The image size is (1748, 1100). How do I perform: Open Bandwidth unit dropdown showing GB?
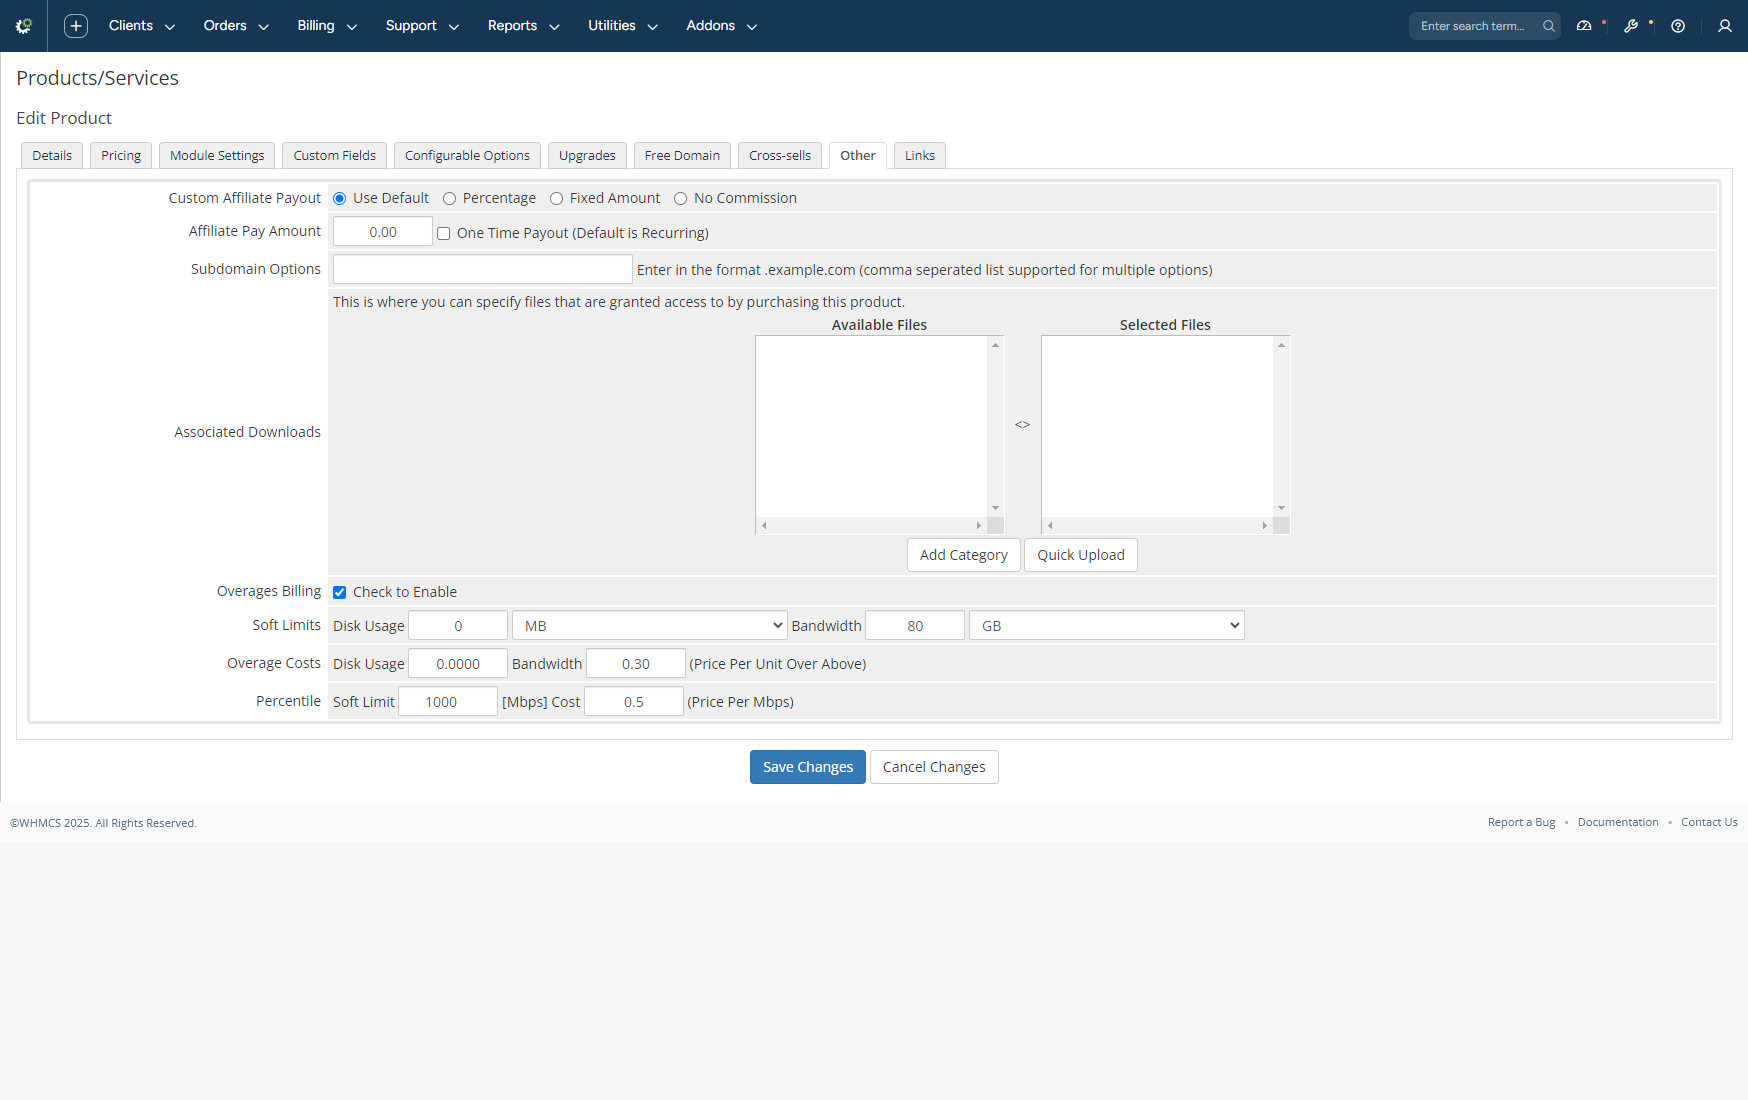pyautogui.click(x=1107, y=626)
